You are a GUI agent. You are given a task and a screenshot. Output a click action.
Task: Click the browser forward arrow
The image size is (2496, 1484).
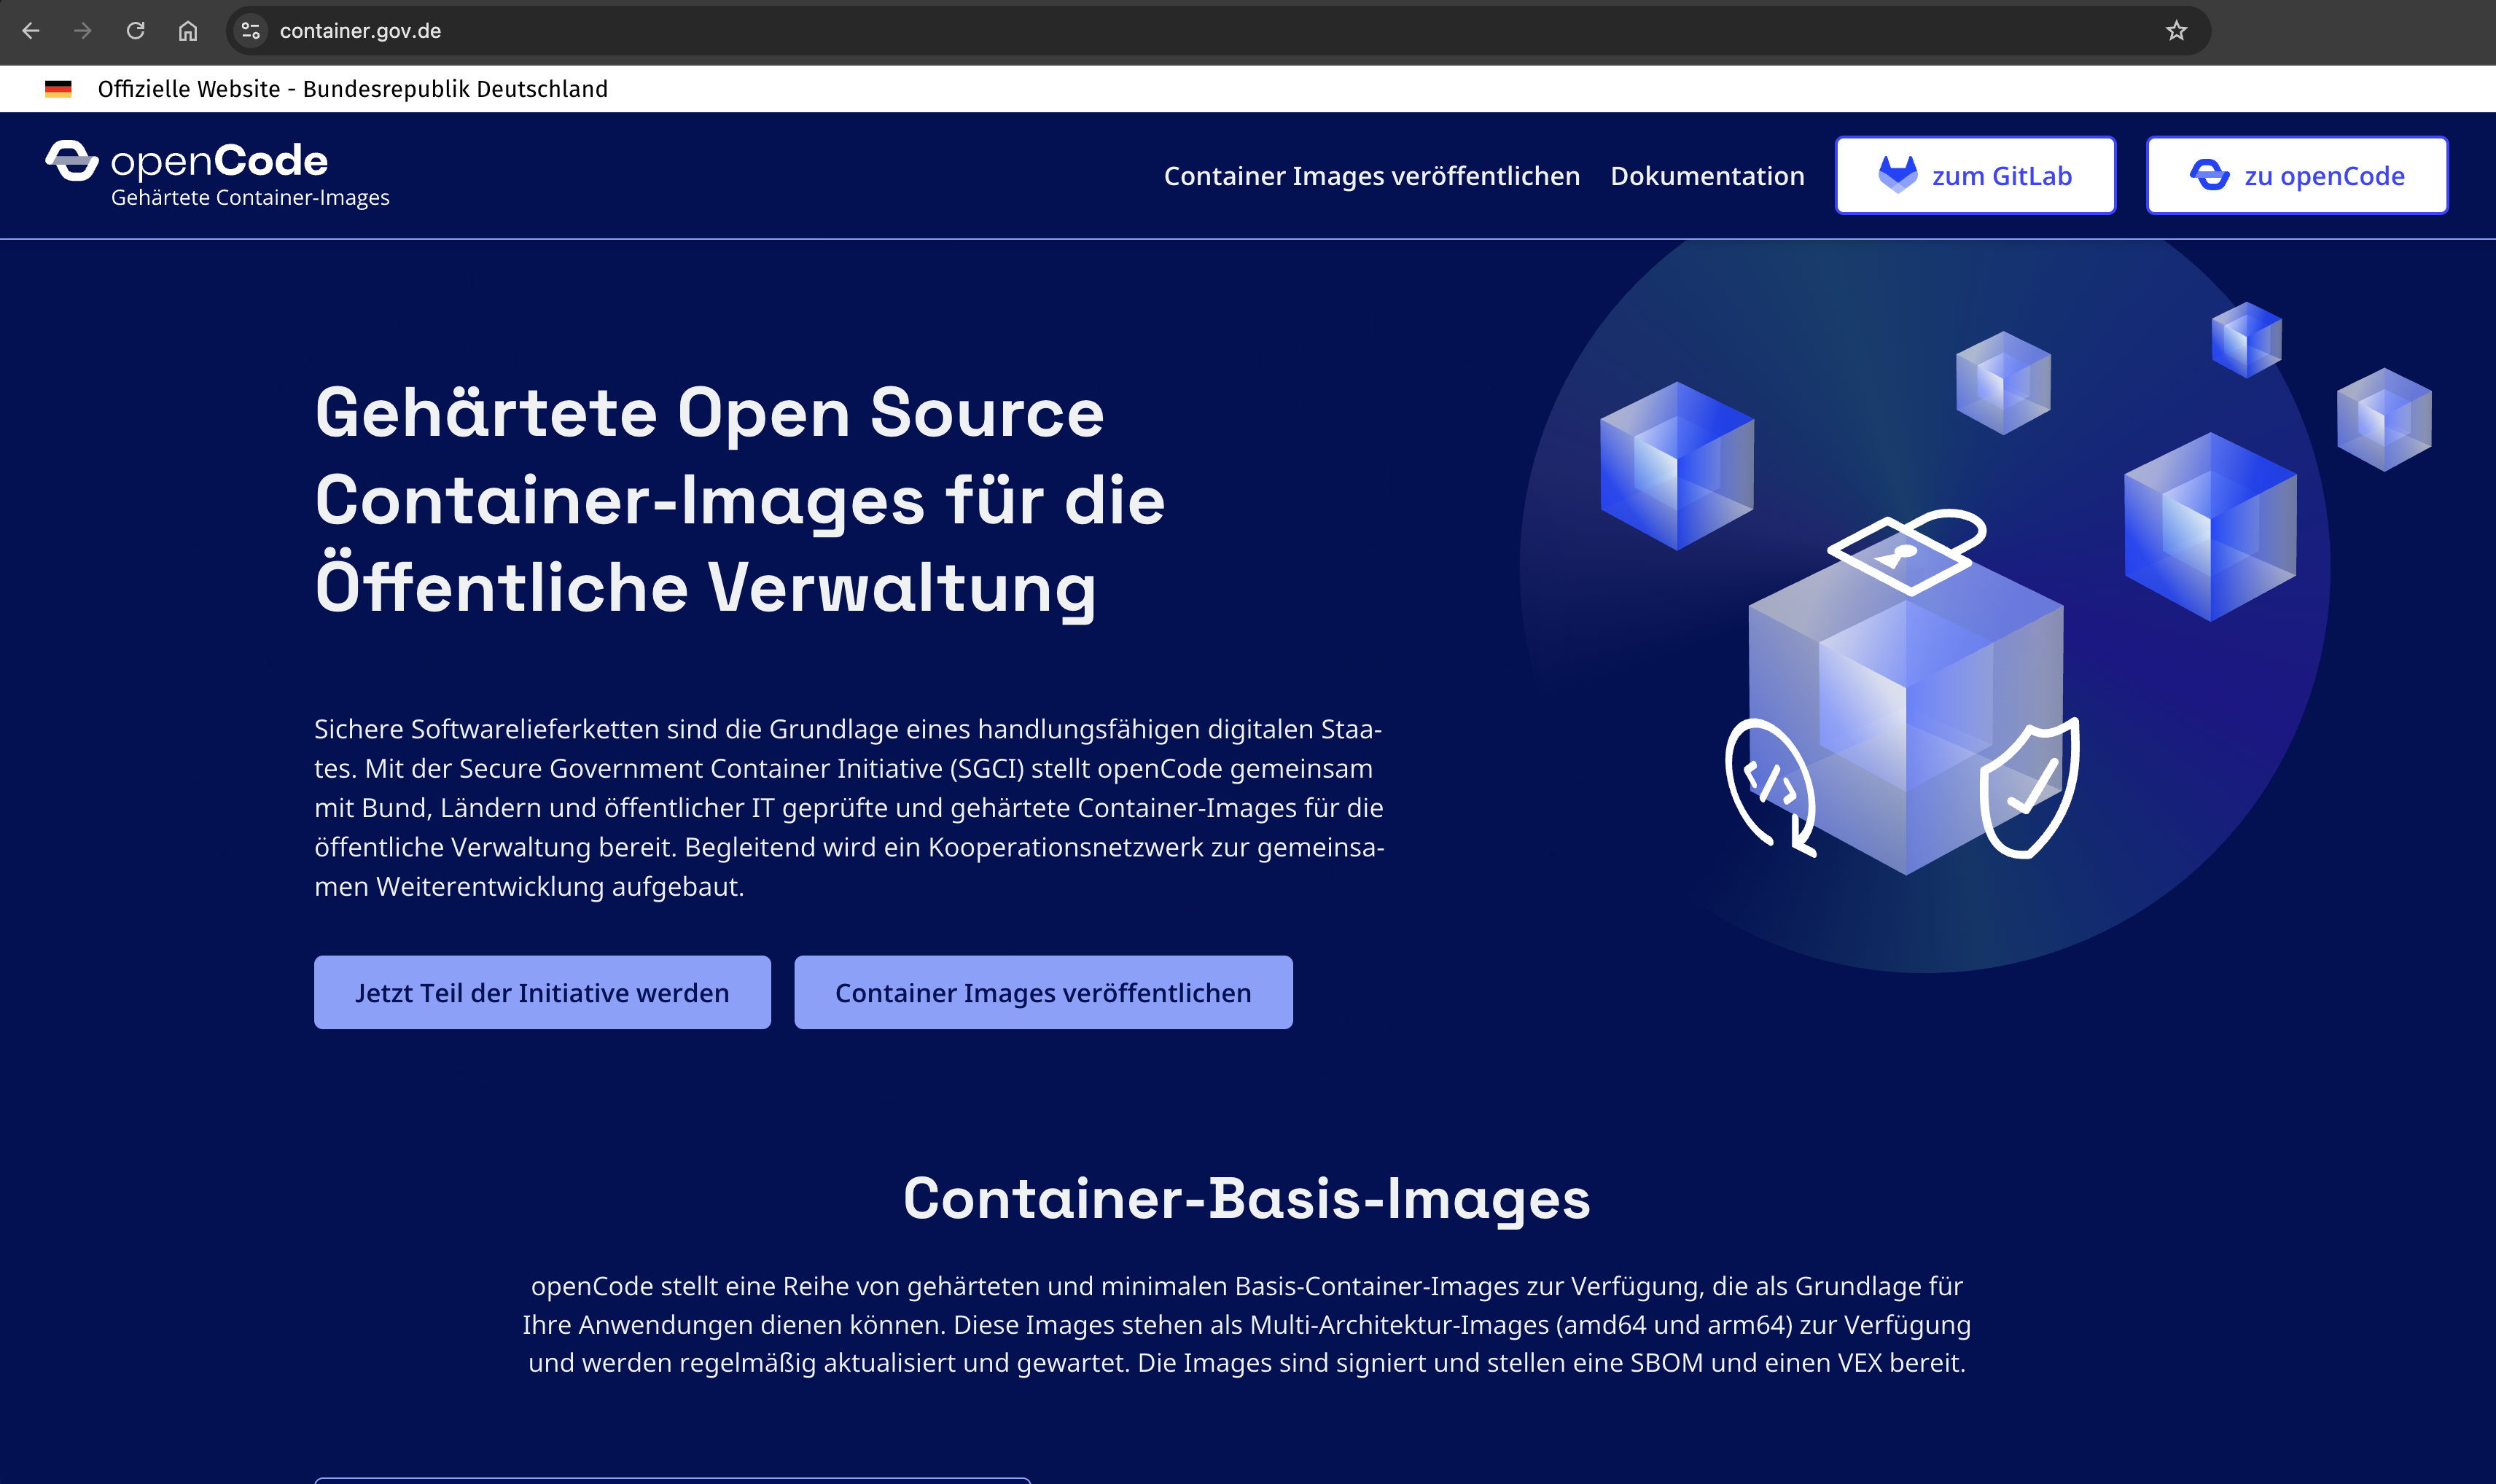[82, 31]
